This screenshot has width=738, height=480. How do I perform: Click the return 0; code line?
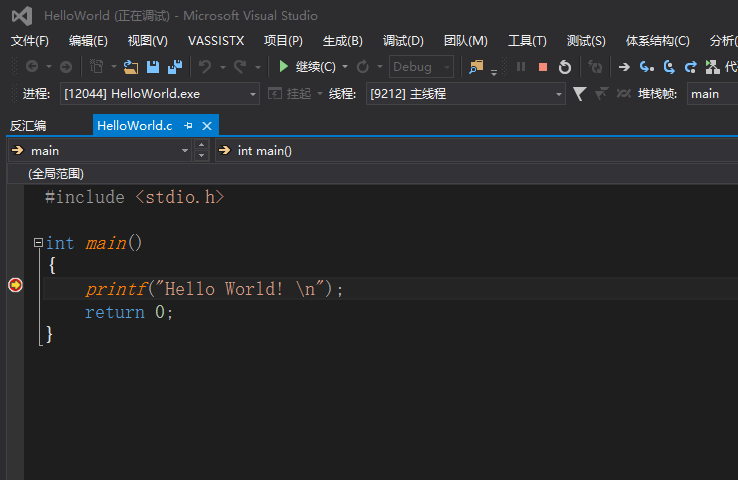click(x=129, y=312)
